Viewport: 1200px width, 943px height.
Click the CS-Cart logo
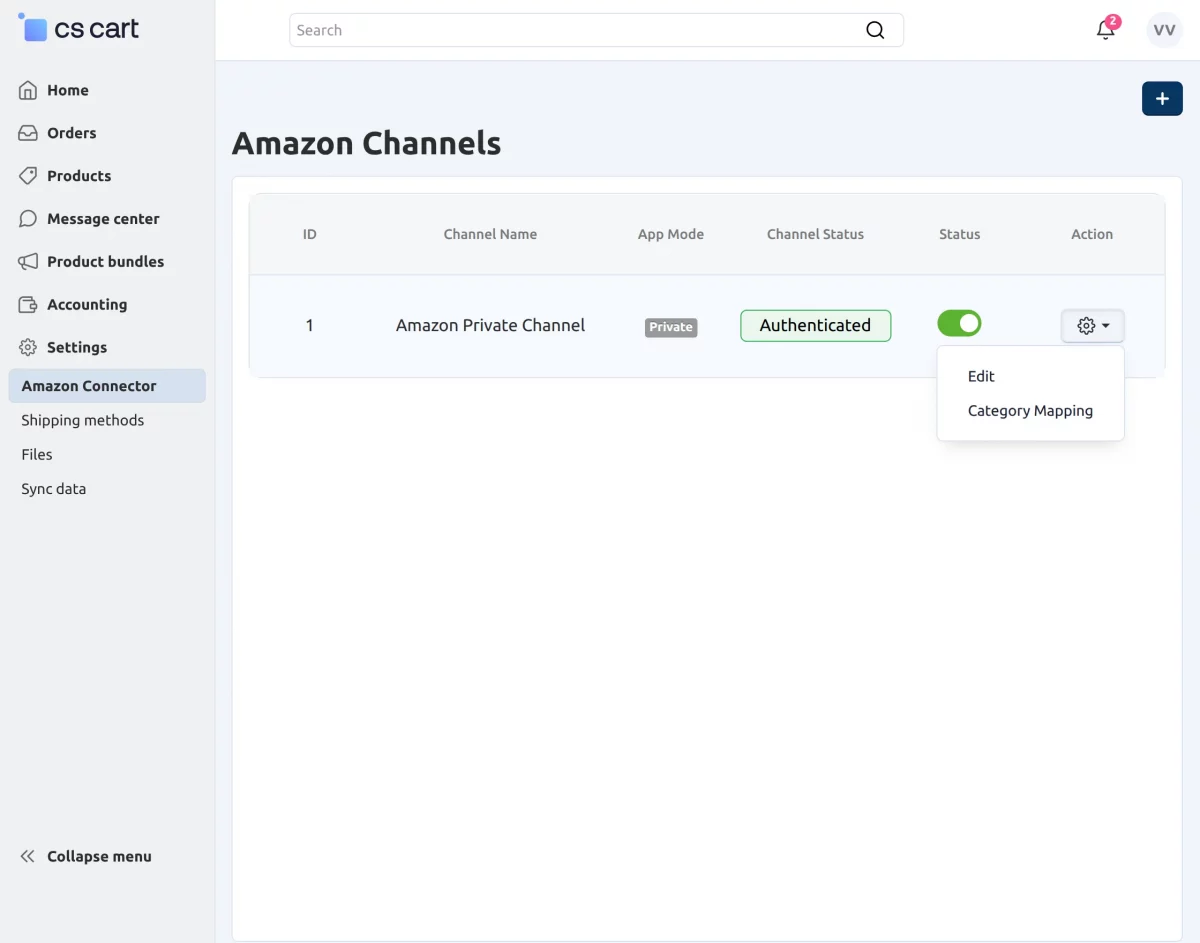click(x=79, y=28)
